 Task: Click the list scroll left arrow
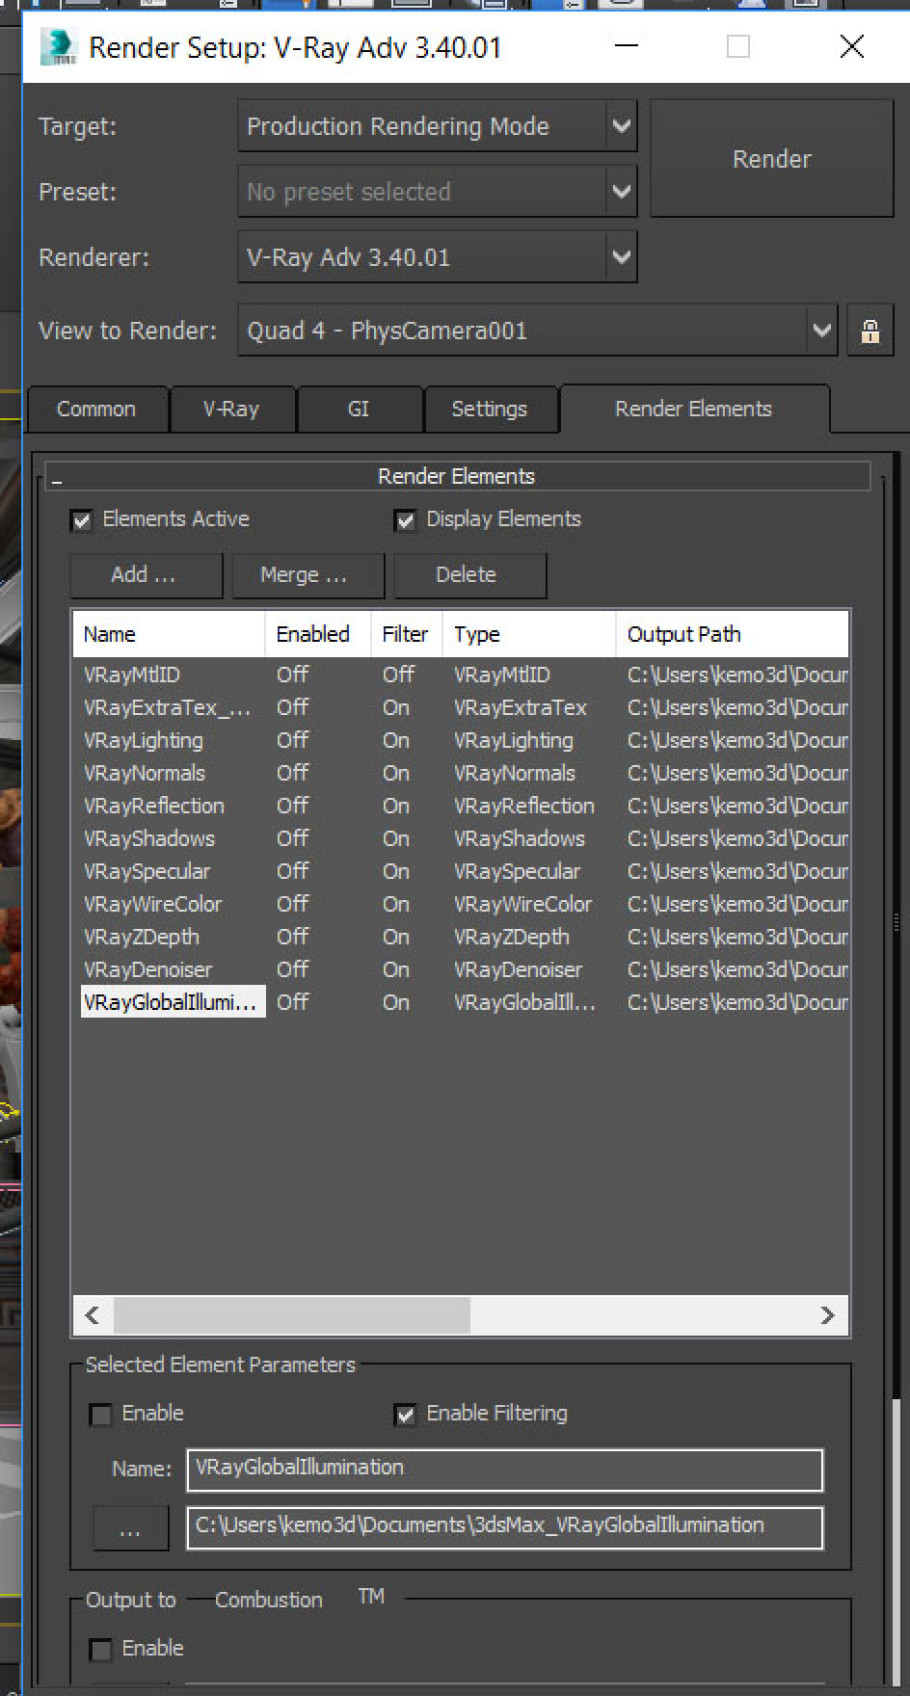(93, 1315)
